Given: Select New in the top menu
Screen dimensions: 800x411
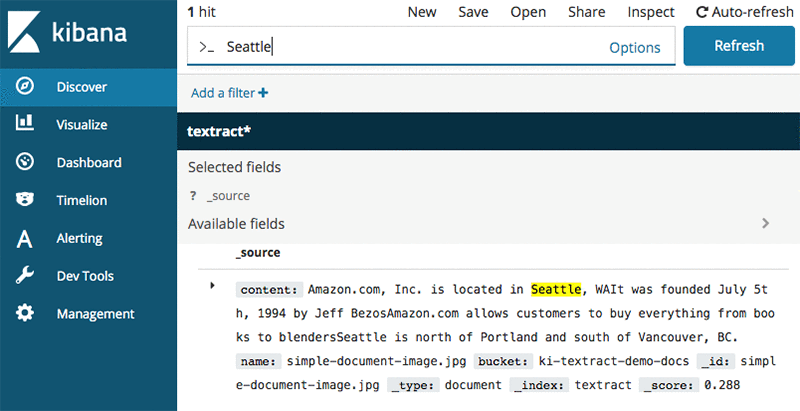Looking at the screenshot, I should (422, 12).
